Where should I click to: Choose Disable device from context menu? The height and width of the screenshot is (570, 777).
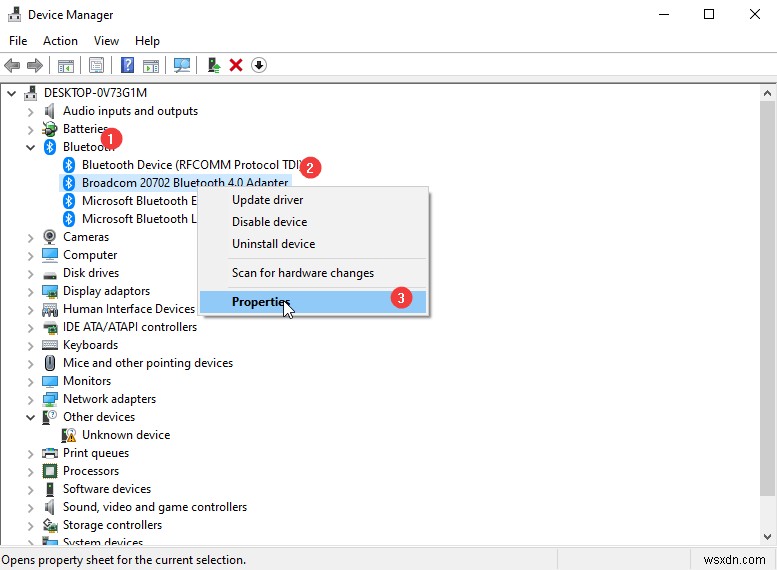313,222
